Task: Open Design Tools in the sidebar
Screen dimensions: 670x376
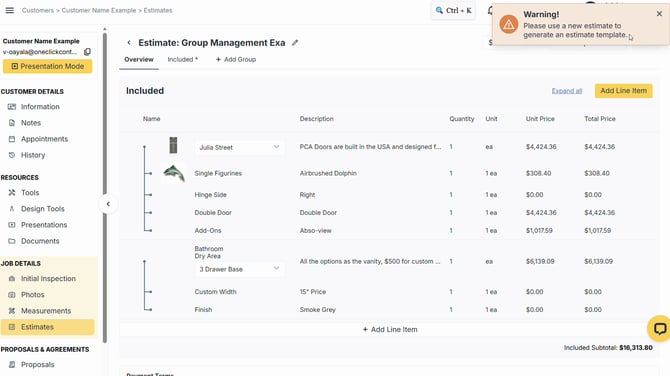Action: tap(43, 209)
